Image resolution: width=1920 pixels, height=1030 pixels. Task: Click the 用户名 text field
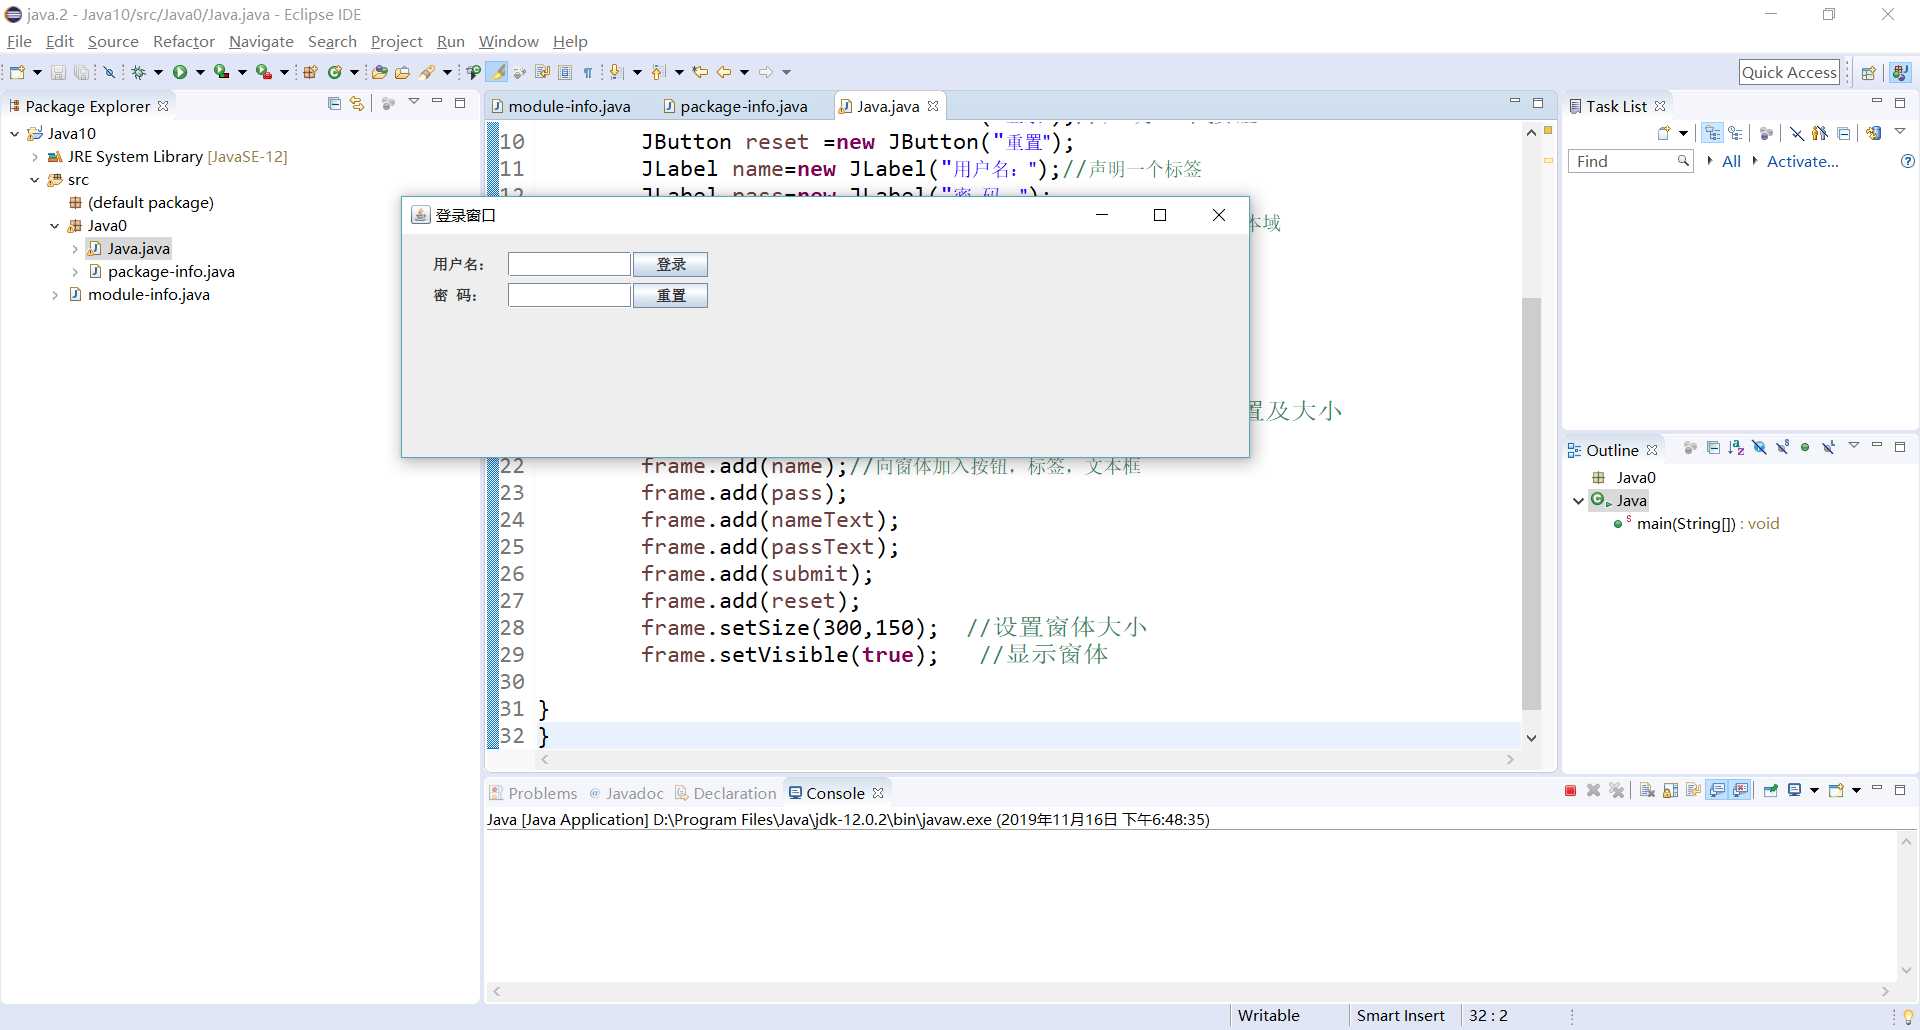[569, 264]
